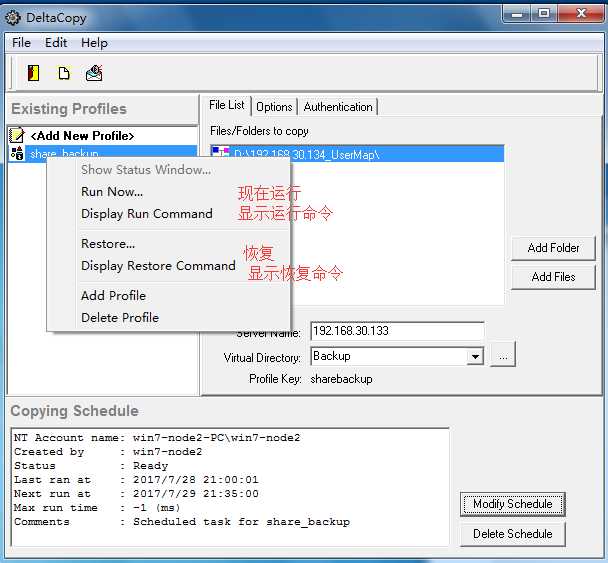Click the Profile Key value sharebackup
The width and height of the screenshot is (608, 563).
point(341,379)
